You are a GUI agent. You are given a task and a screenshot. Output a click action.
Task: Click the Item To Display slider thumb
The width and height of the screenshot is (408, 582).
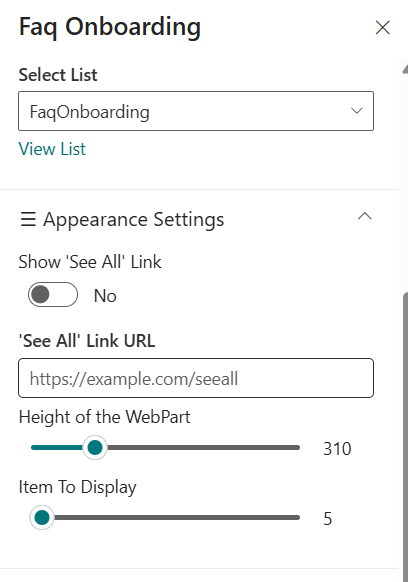point(42,517)
